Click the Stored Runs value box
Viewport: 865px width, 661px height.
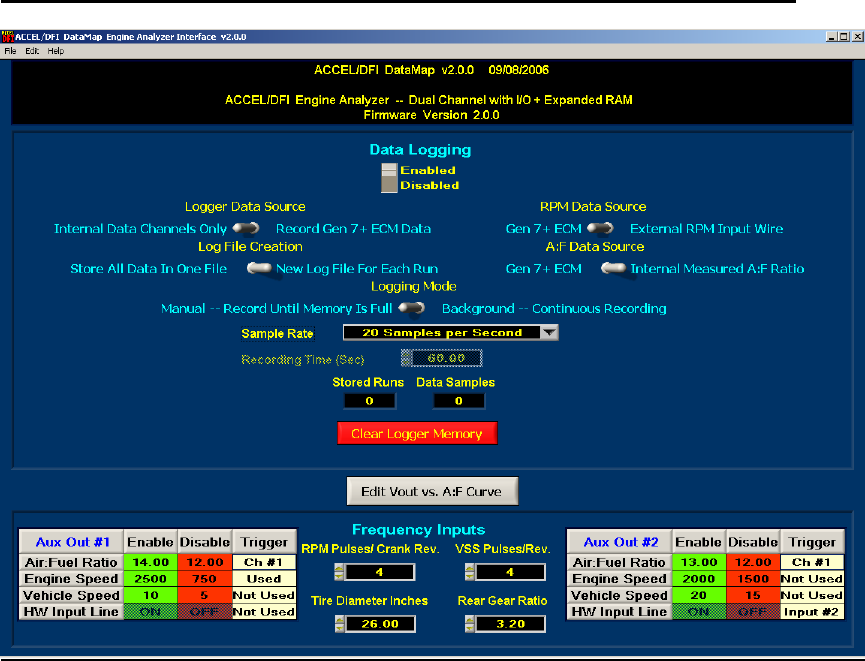370,401
